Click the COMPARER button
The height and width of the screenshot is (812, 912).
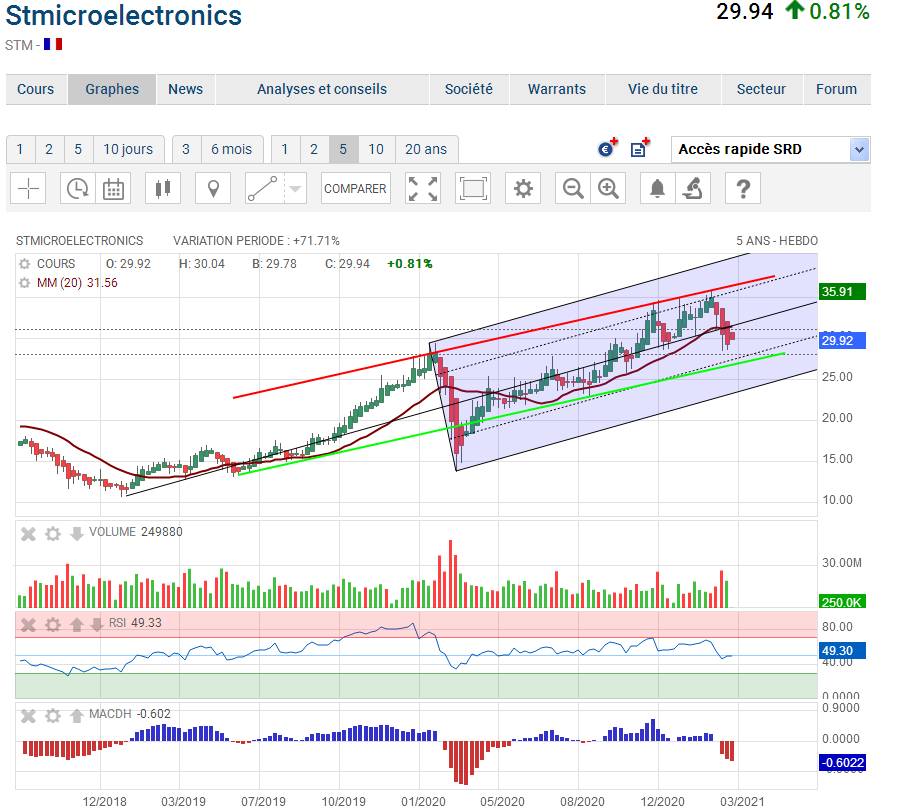pos(355,188)
